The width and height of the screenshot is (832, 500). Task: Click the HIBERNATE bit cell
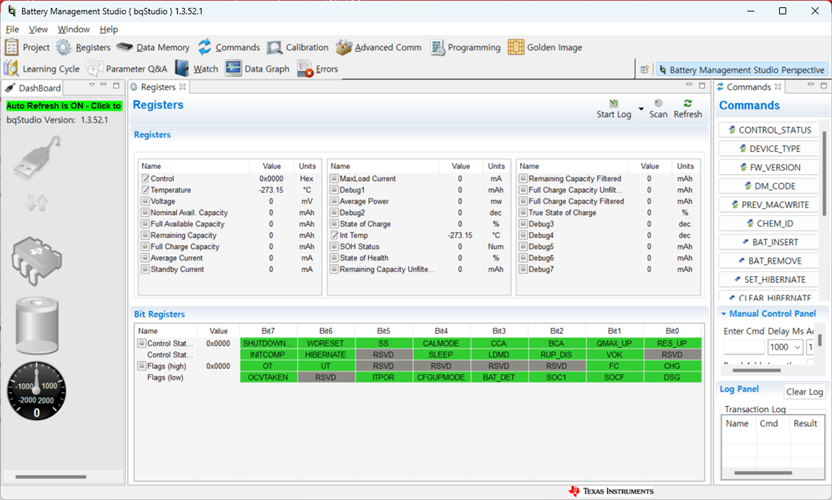(x=326, y=355)
